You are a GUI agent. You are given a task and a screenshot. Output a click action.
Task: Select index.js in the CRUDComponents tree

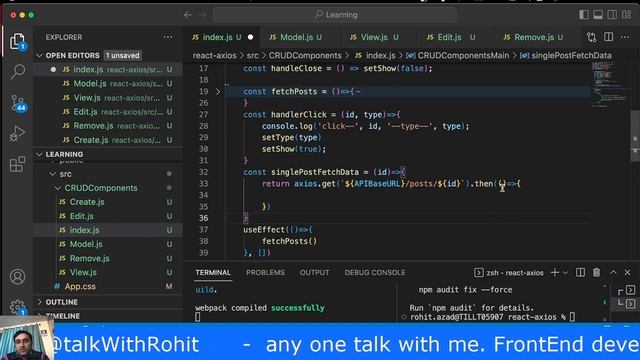(84, 230)
